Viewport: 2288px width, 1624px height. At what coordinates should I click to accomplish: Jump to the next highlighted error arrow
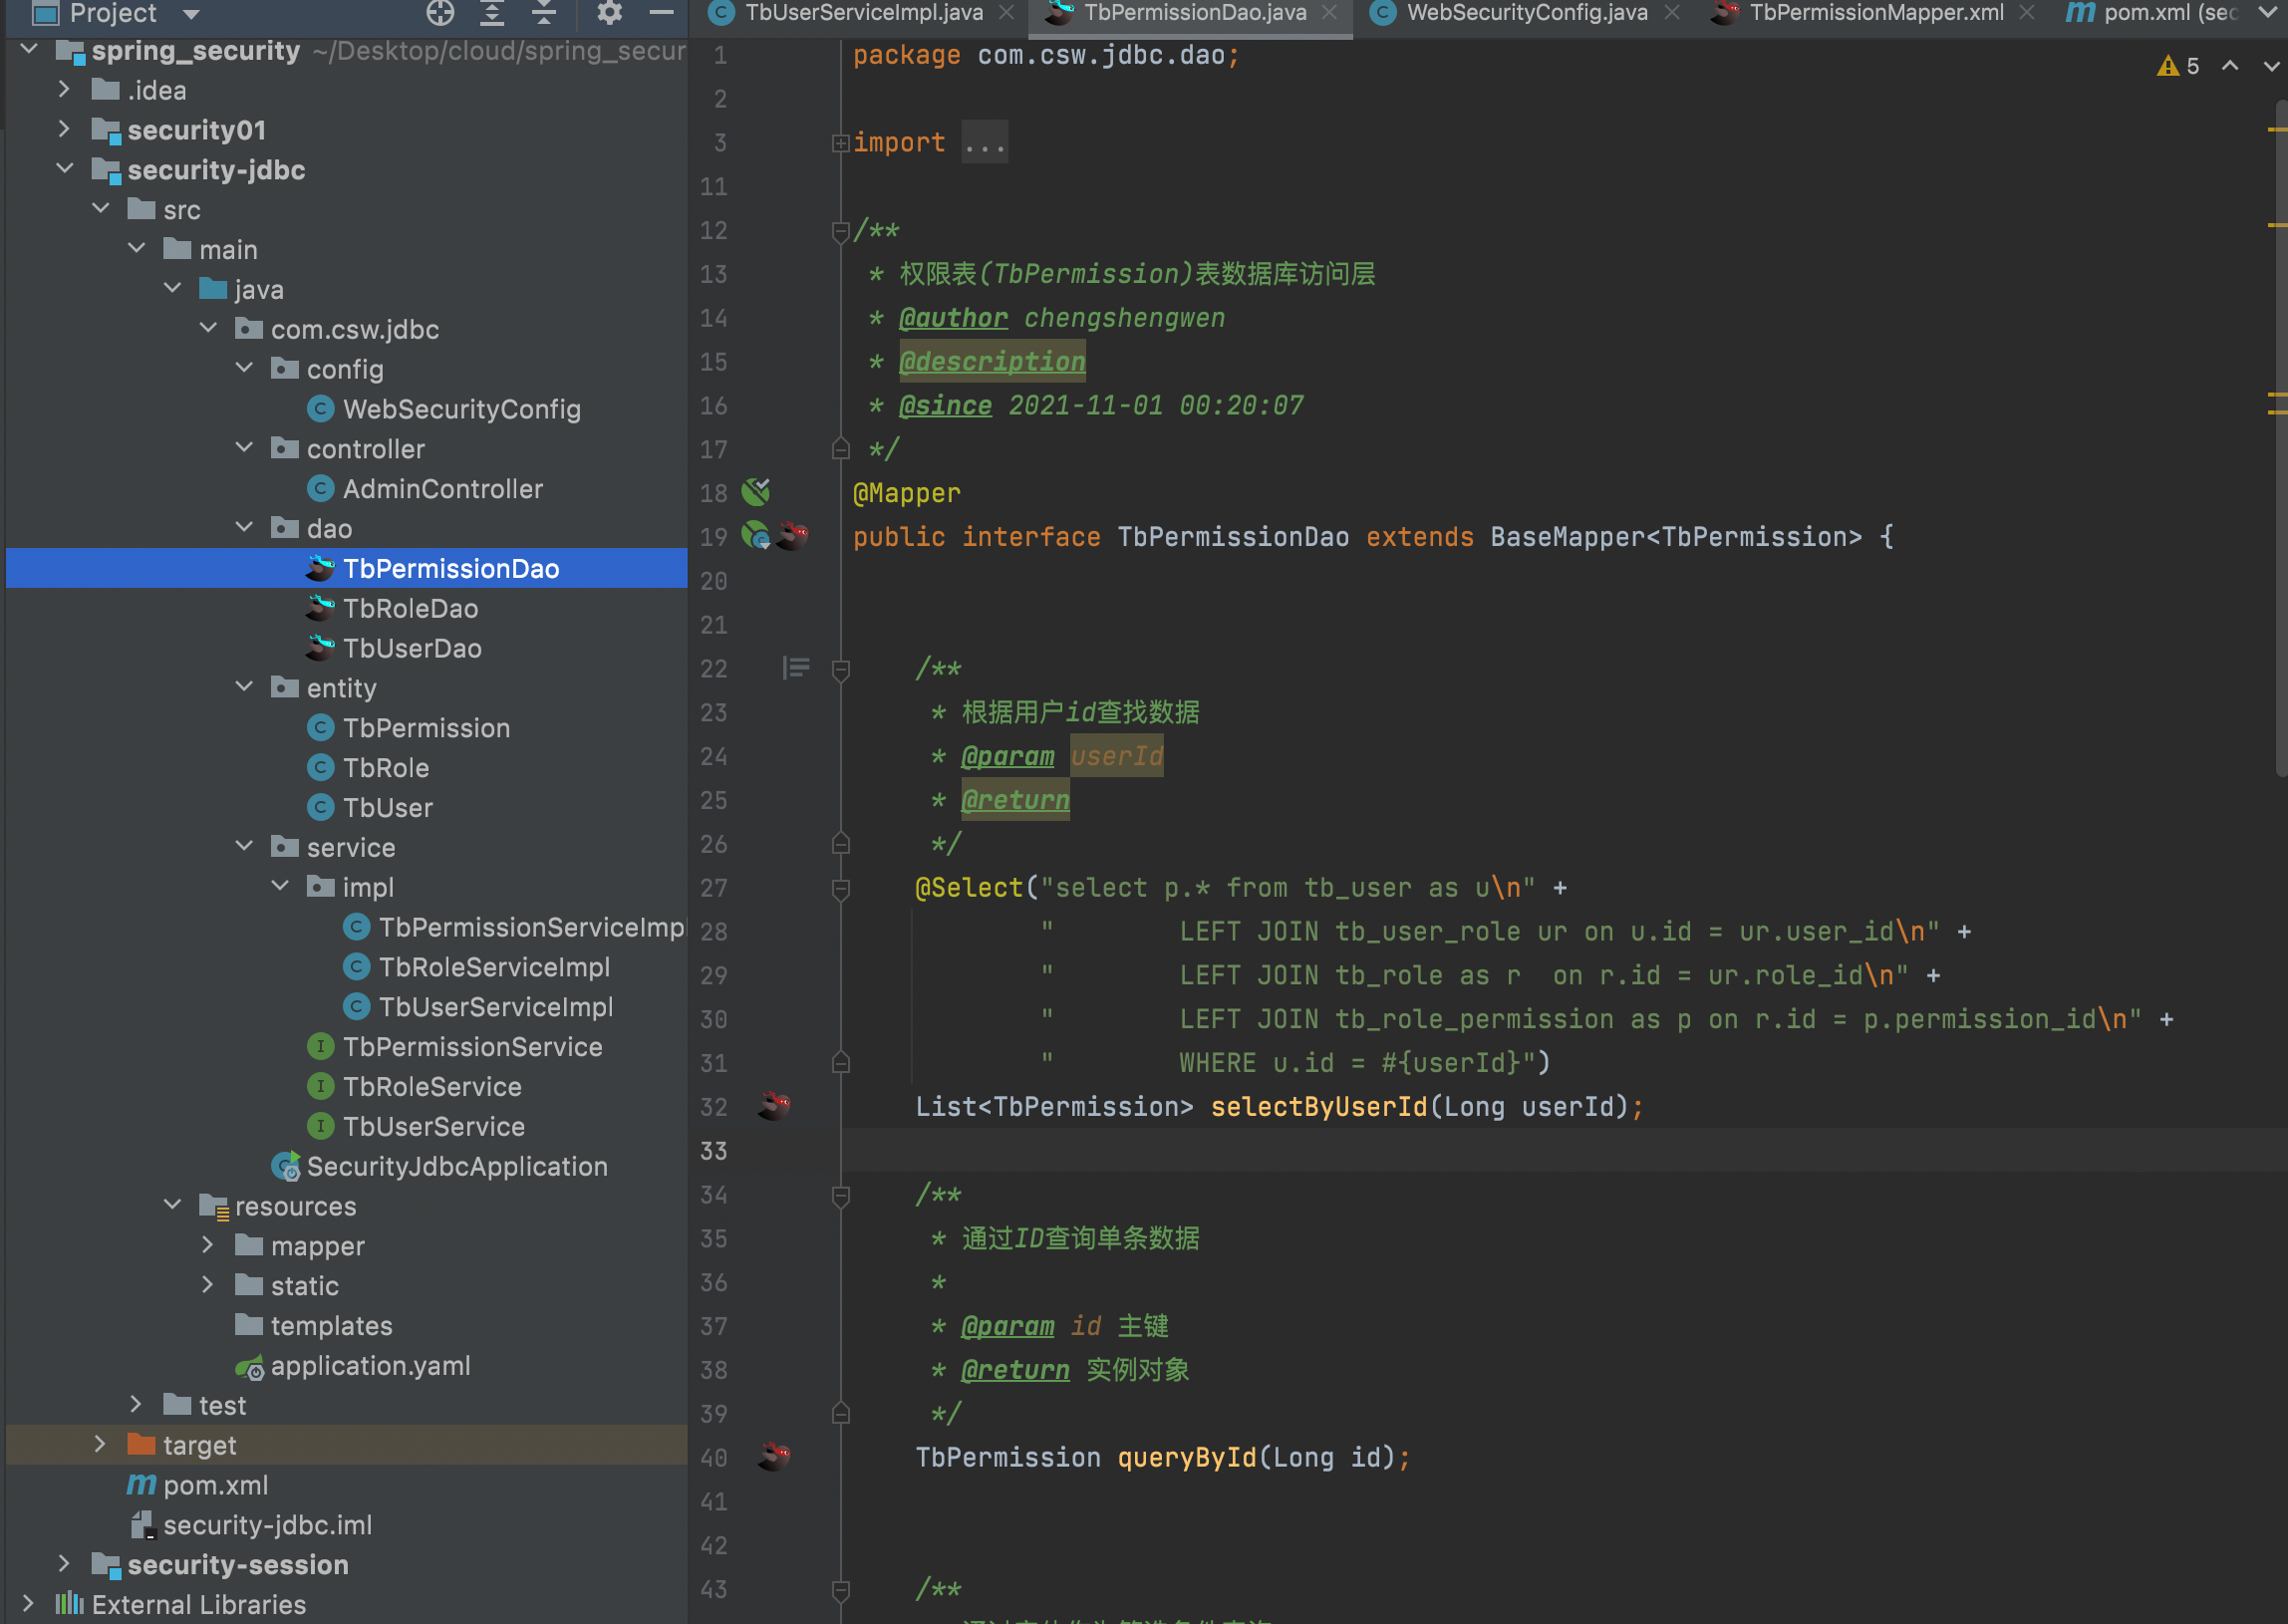tap(2270, 66)
